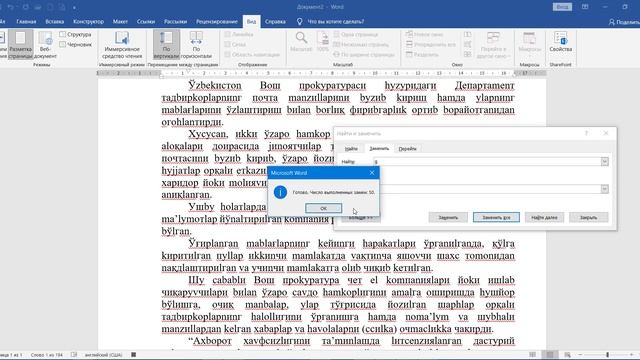Click the Print Layout view icon in status bar
The height and width of the screenshot is (360, 640).
point(550,355)
